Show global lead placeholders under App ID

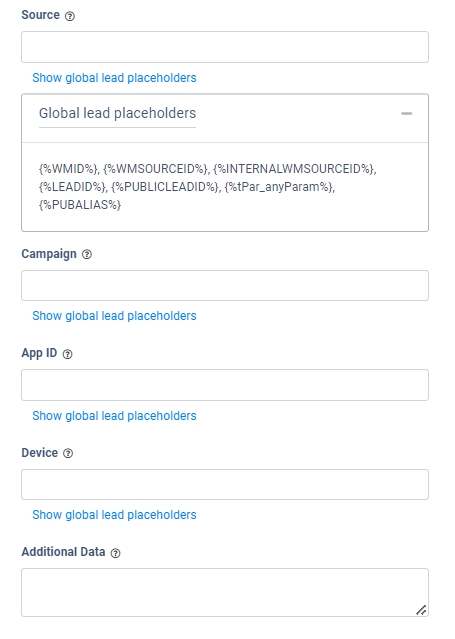click(x=114, y=416)
